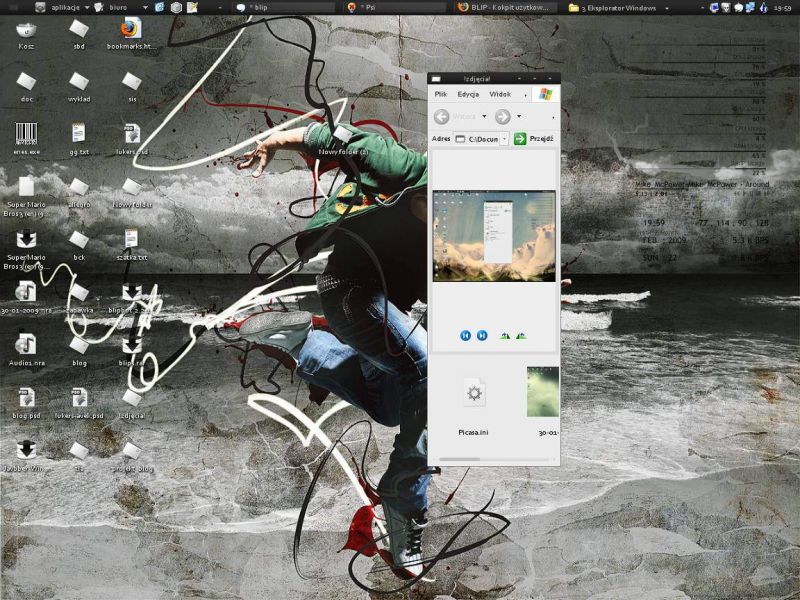800x600 pixels.
Task: Select the lukers-avek.psd file icon
Action: click(x=79, y=398)
